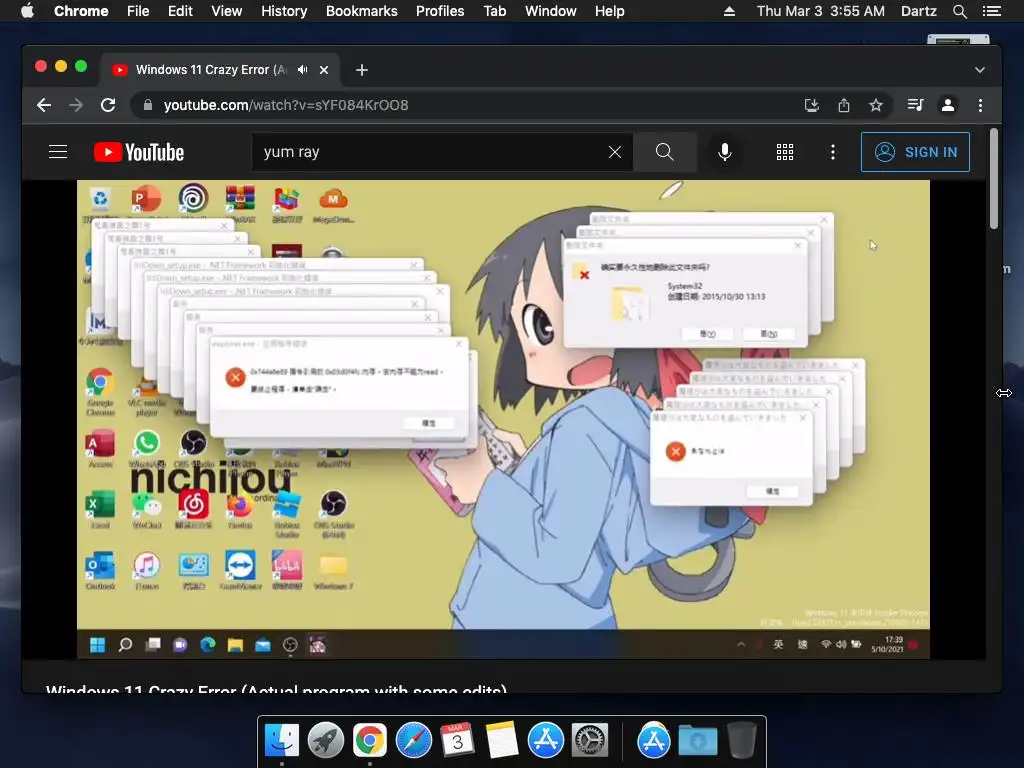Show the date and time panel
This screenshot has height=768, width=1024.
pyautogui.click(x=821, y=11)
